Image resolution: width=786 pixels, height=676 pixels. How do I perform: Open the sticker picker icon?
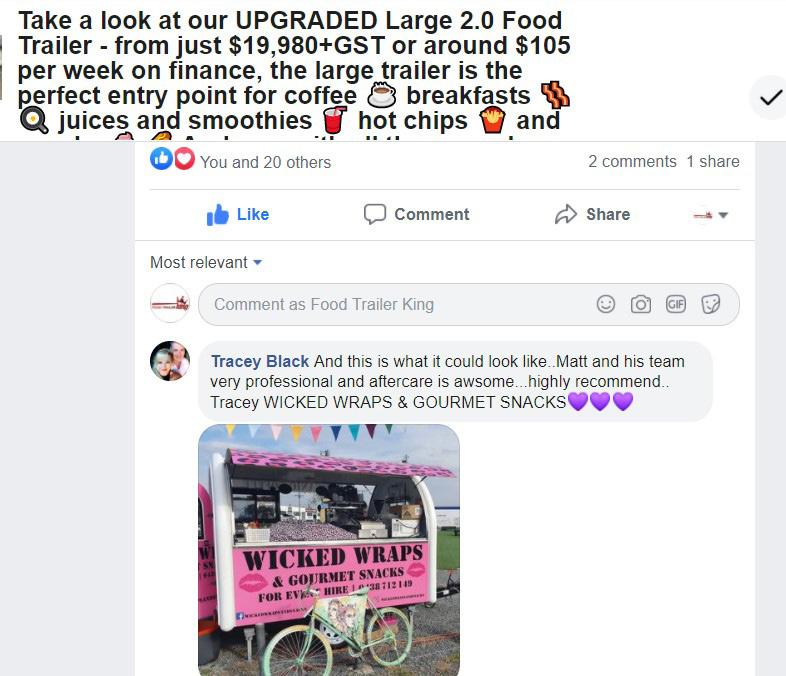click(x=710, y=304)
